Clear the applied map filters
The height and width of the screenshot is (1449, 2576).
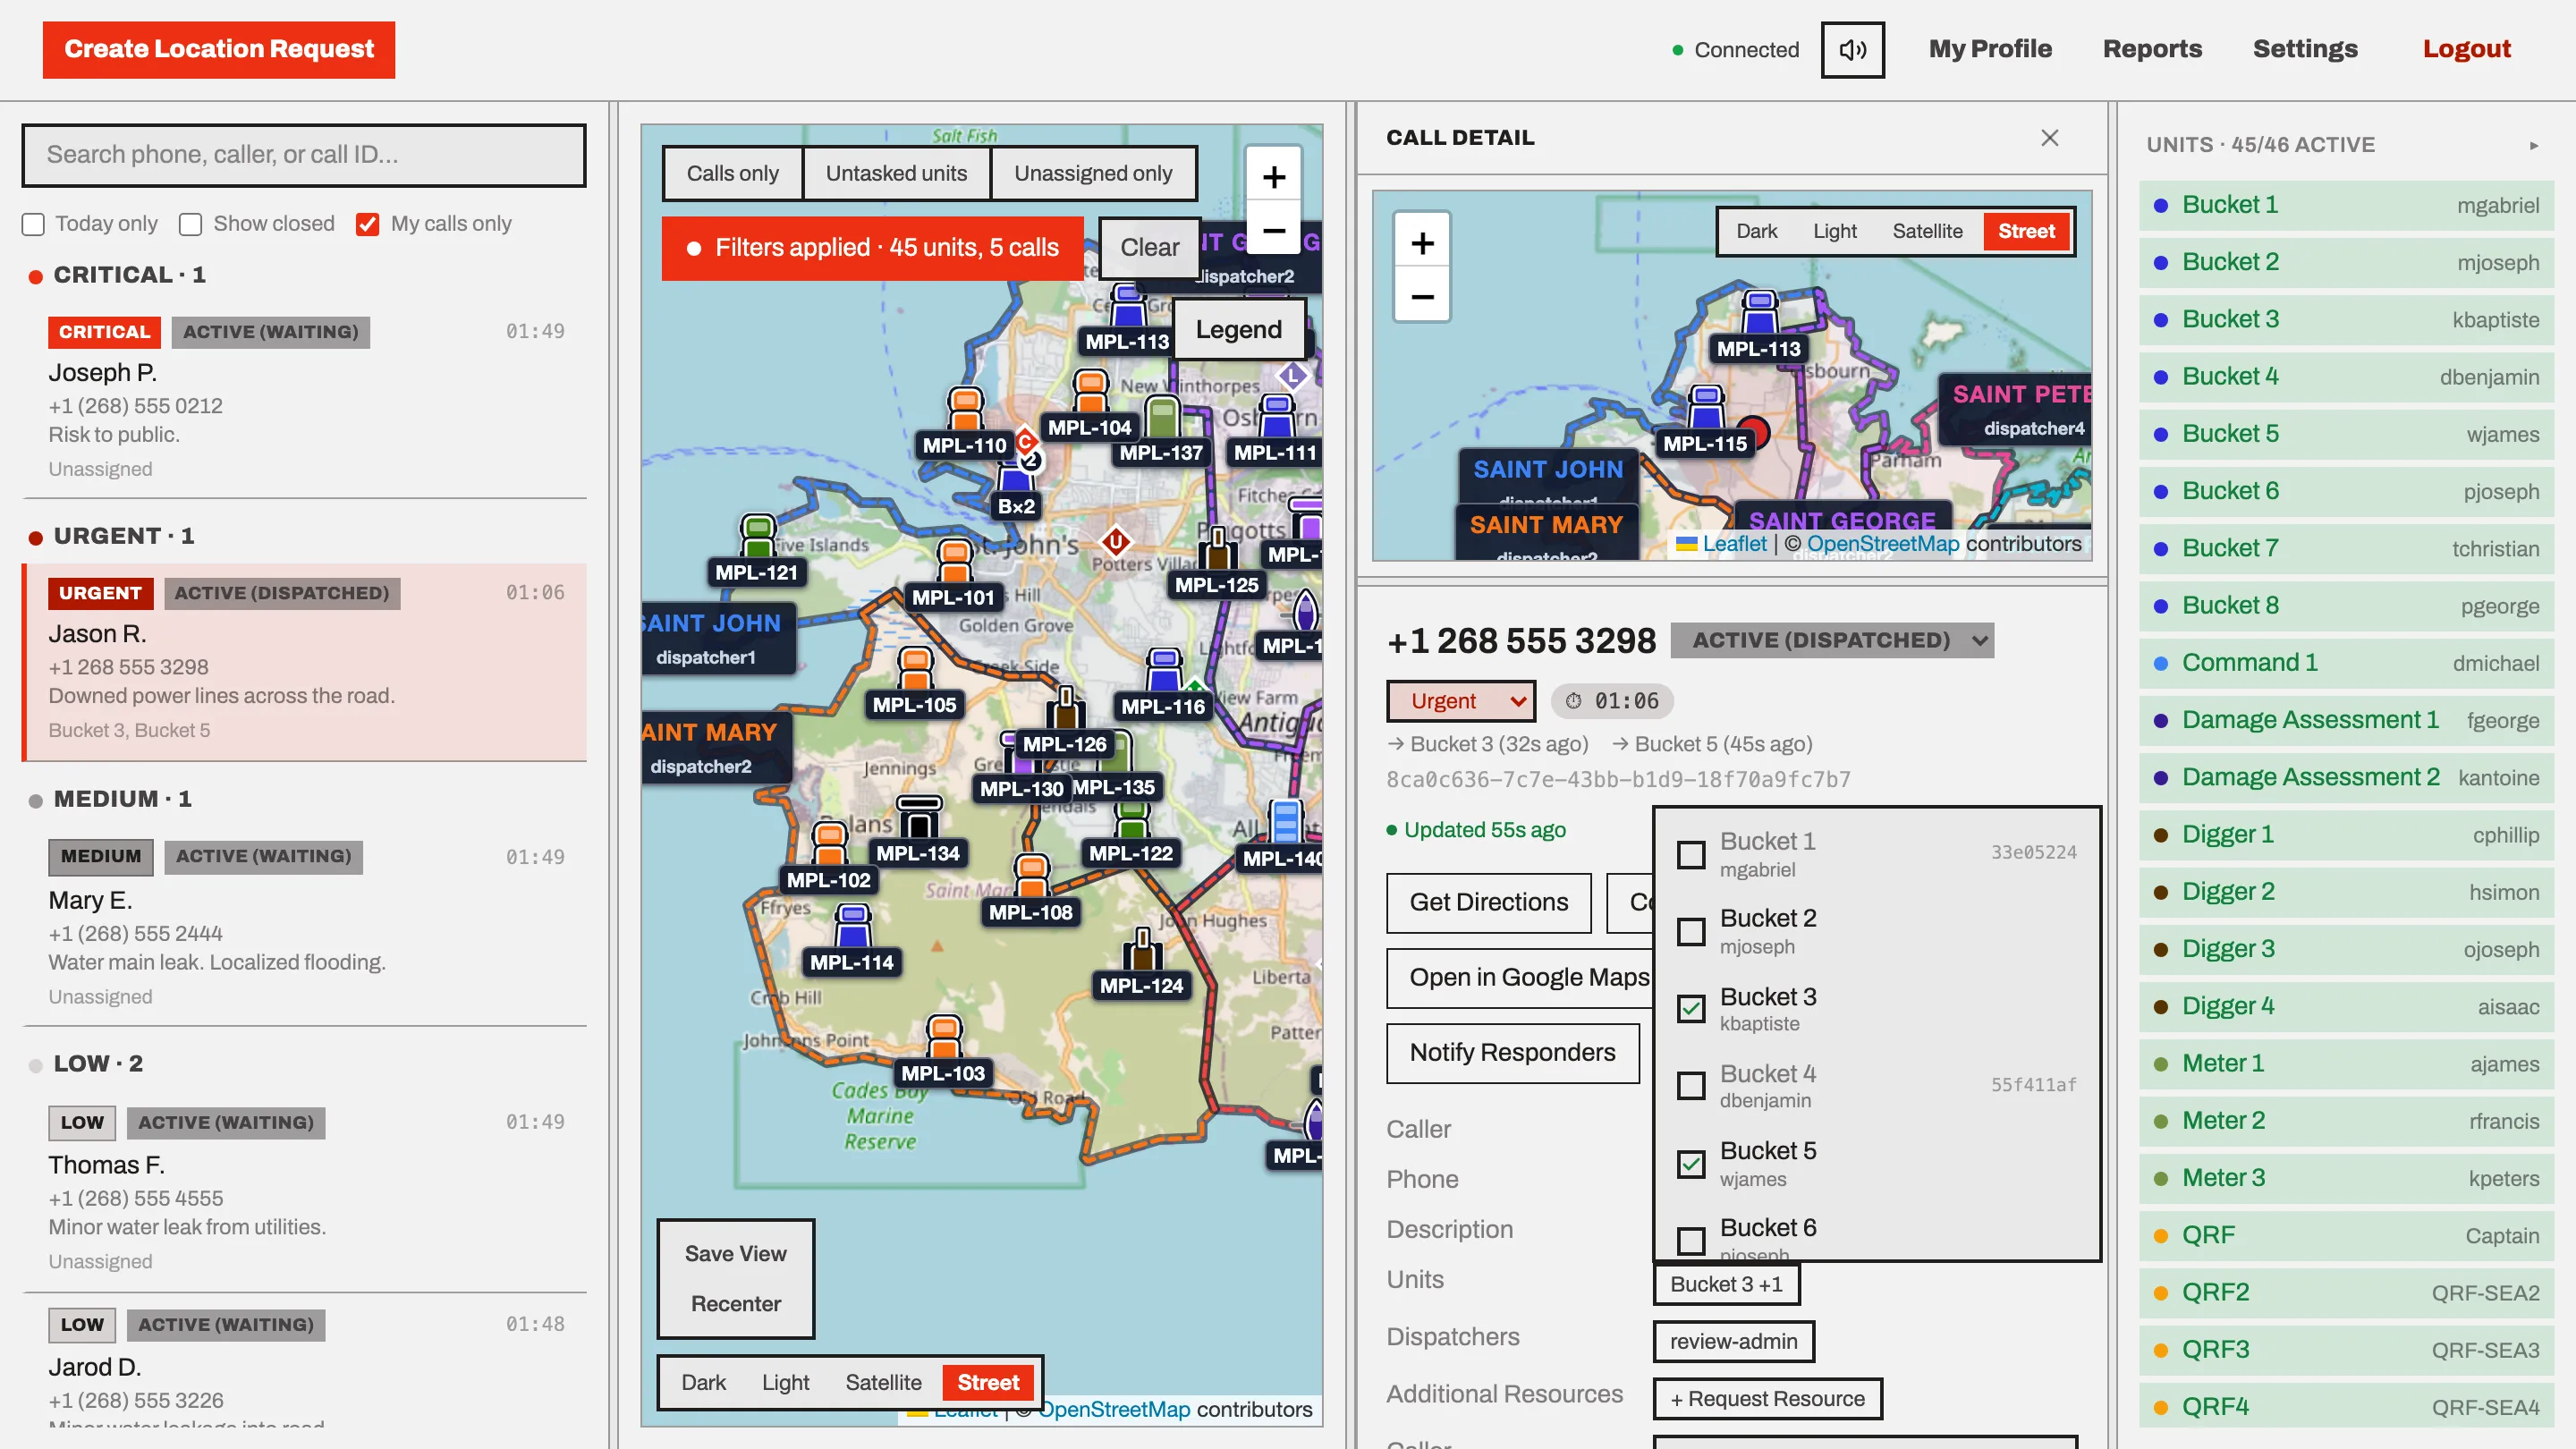(x=1149, y=247)
